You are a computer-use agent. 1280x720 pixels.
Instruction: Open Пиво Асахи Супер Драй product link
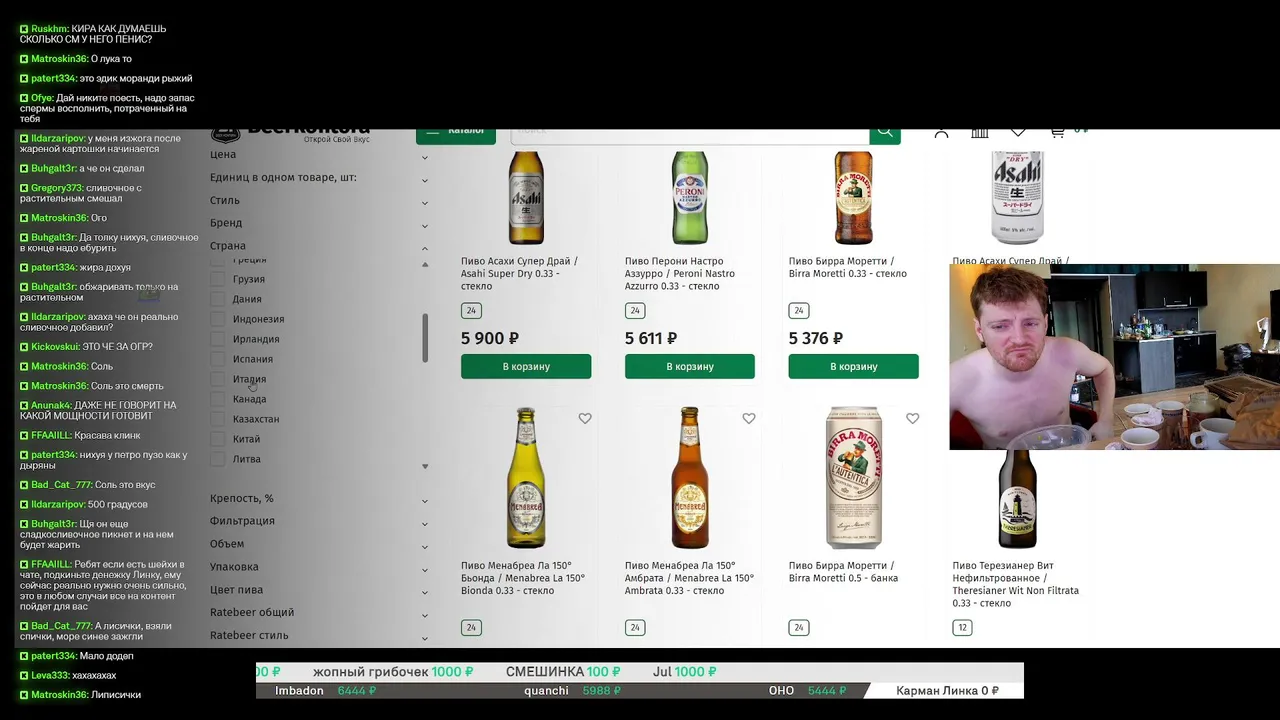[519, 274]
